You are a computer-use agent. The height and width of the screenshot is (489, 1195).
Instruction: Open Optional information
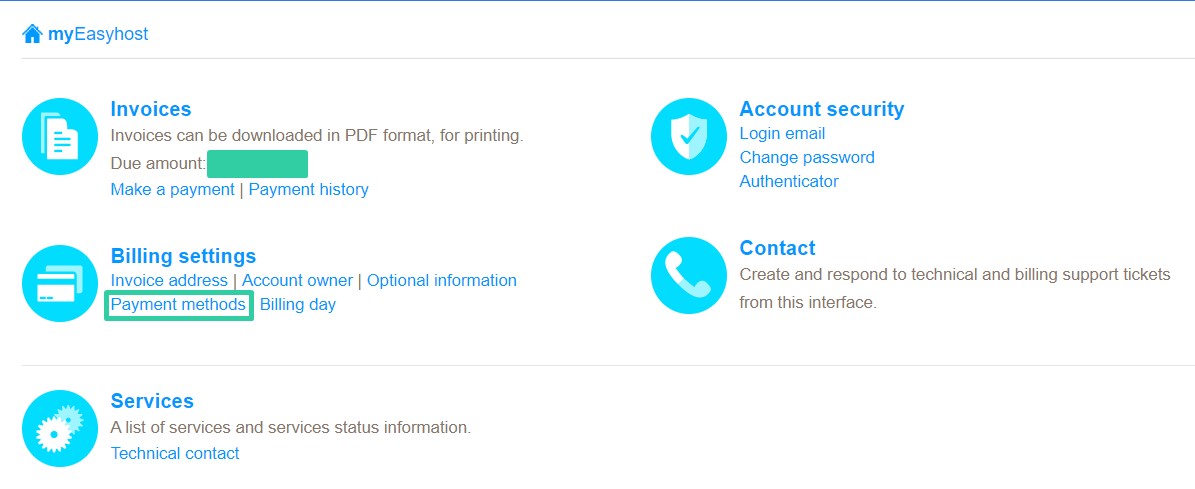pos(442,280)
